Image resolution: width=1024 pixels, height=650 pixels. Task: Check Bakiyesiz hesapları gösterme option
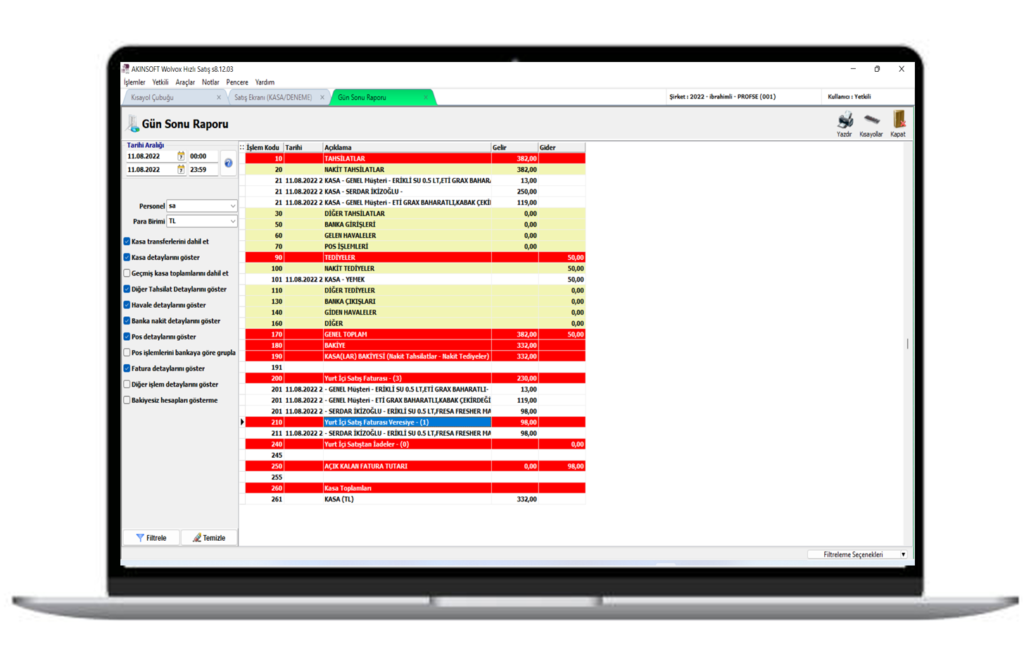pyautogui.click(x=127, y=400)
